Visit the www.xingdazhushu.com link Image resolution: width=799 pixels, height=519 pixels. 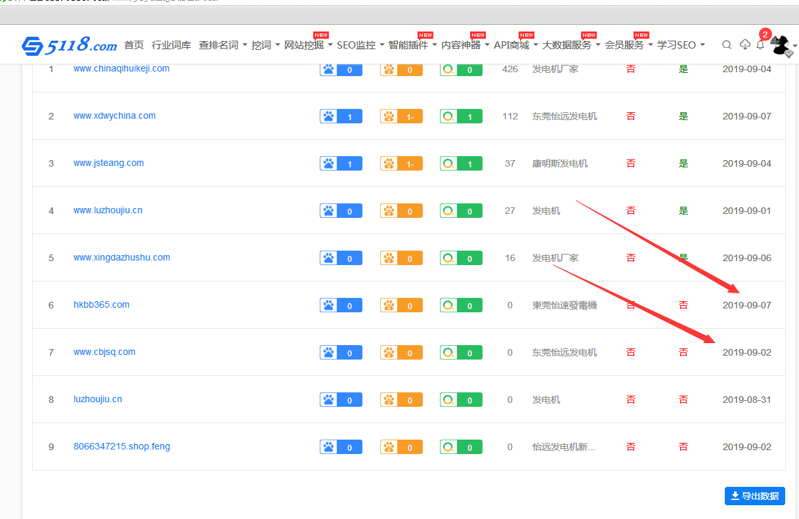121,258
